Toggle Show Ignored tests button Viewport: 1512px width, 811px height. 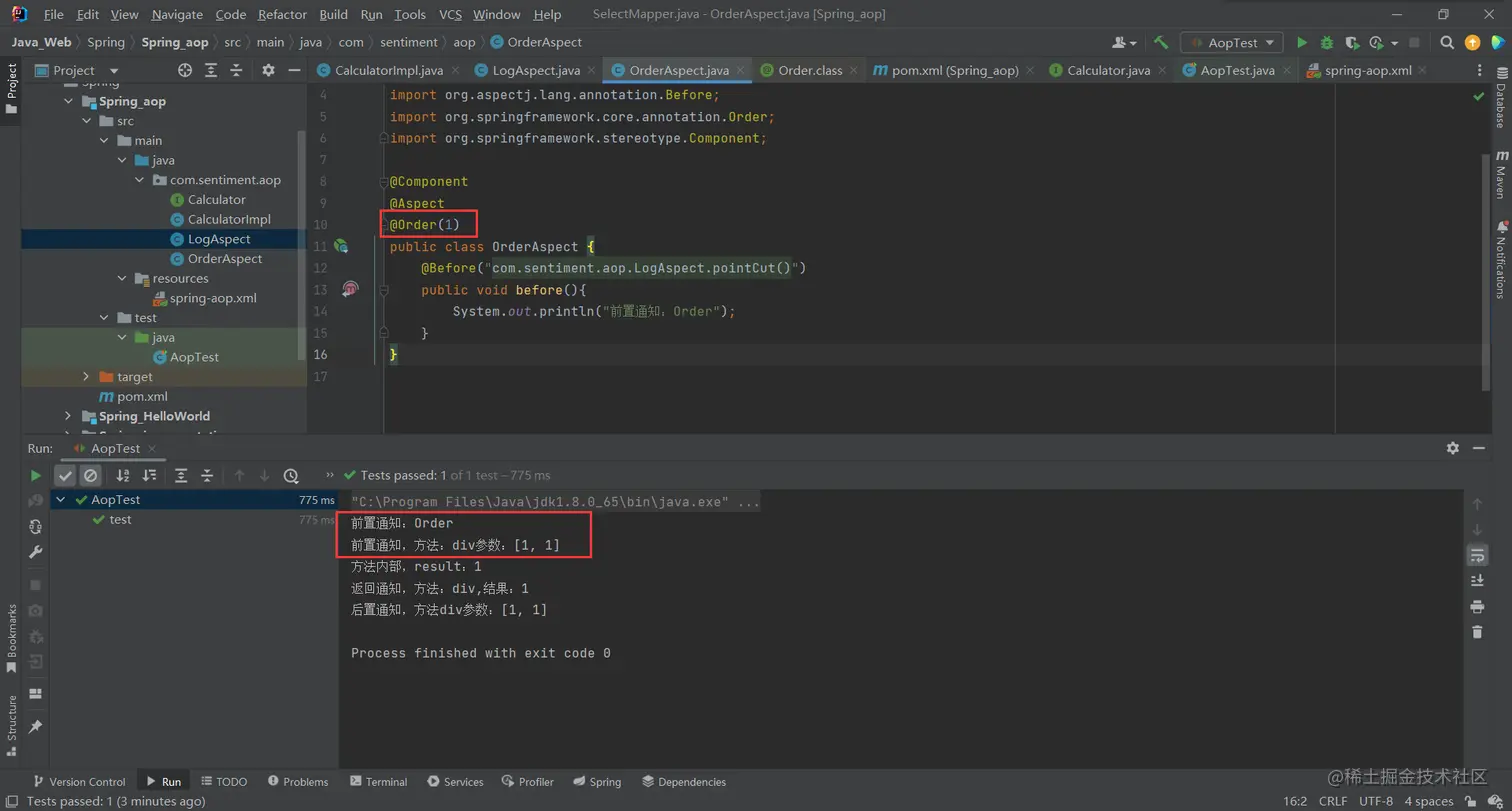tap(90, 476)
